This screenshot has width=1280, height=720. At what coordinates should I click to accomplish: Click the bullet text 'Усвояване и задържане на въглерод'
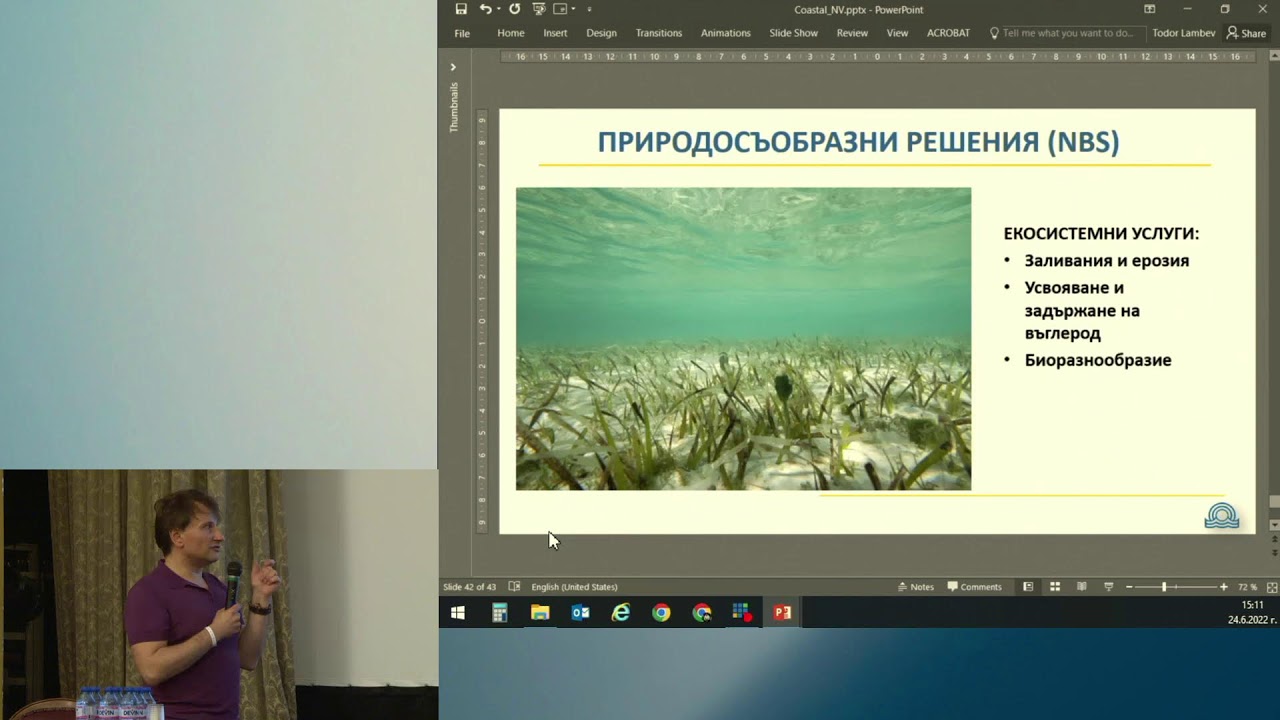click(x=1082, y=310)
